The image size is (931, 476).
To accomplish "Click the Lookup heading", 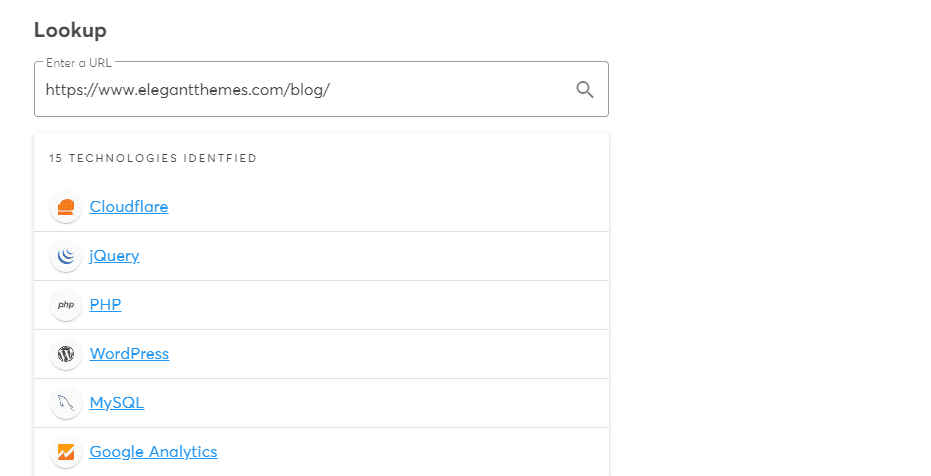I will [70, 30].
